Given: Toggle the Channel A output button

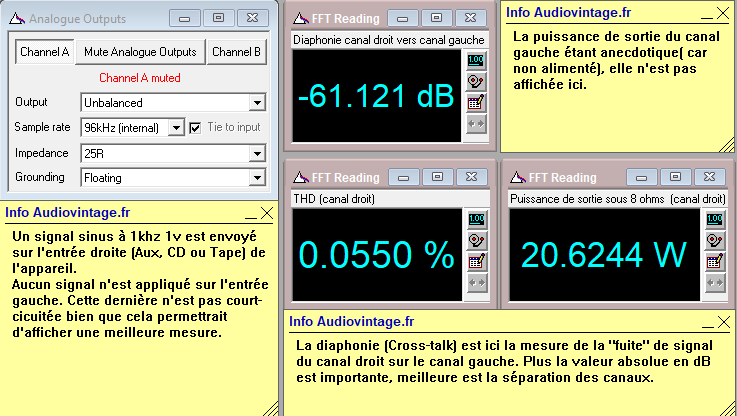Looking at the screenshot, I should (x=45, y=52).
